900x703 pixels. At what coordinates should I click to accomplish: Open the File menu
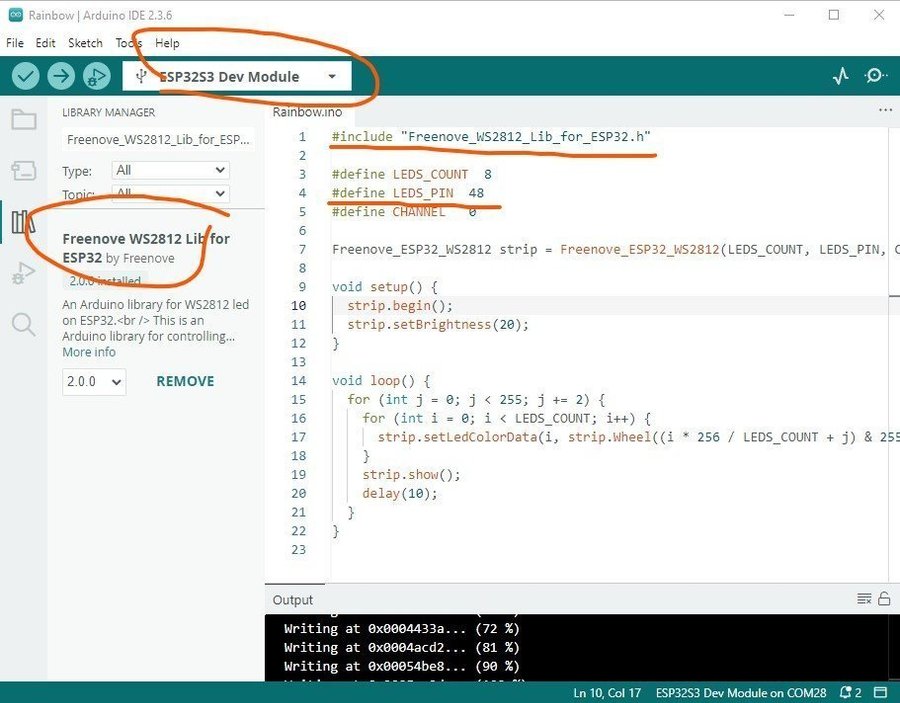(14, 43)
